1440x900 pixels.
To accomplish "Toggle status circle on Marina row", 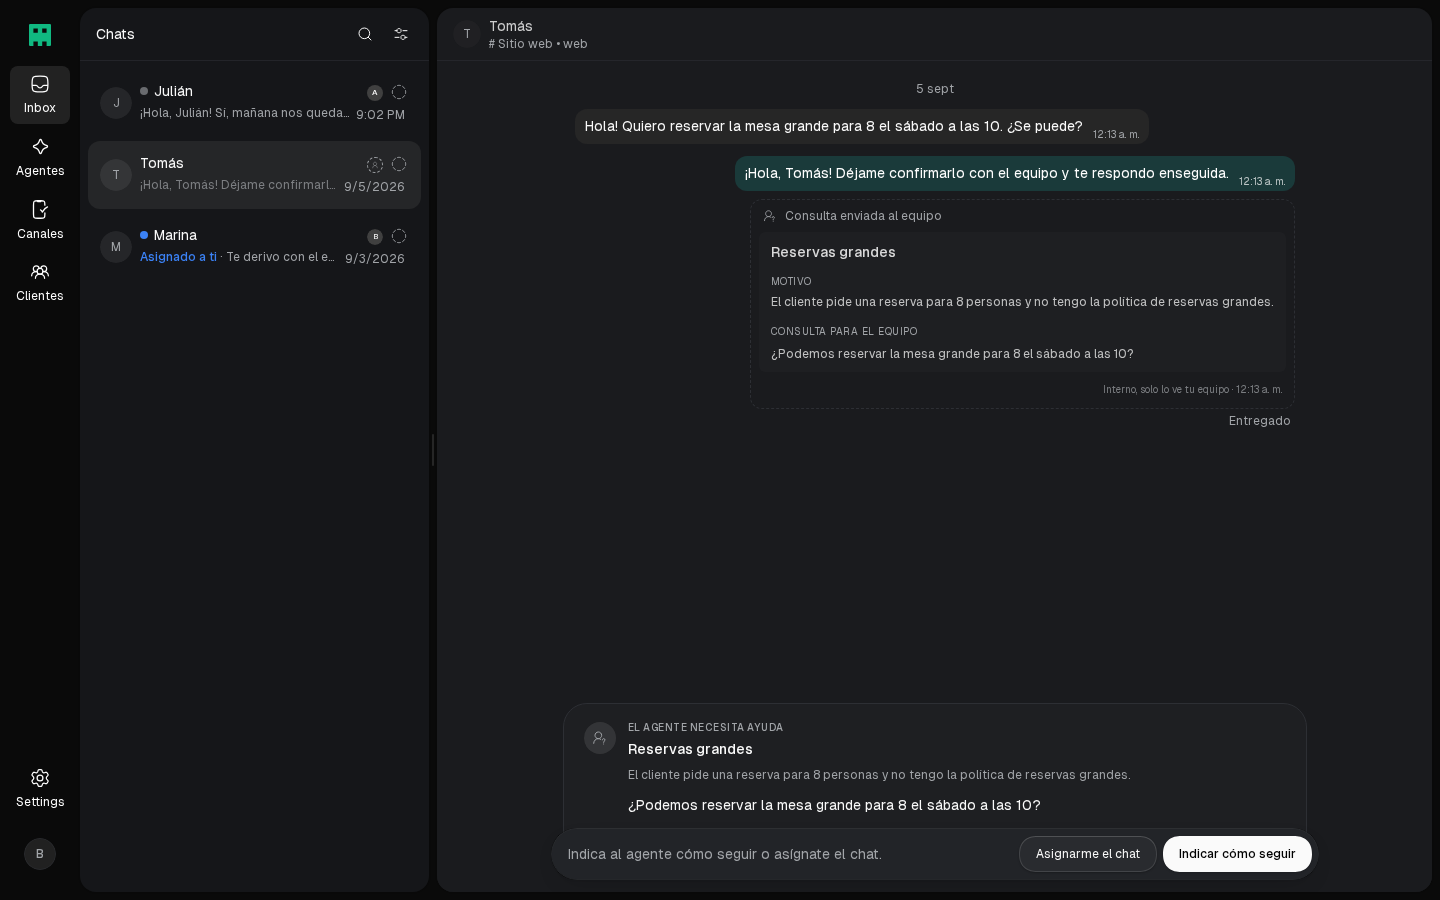I will point(399,236).
